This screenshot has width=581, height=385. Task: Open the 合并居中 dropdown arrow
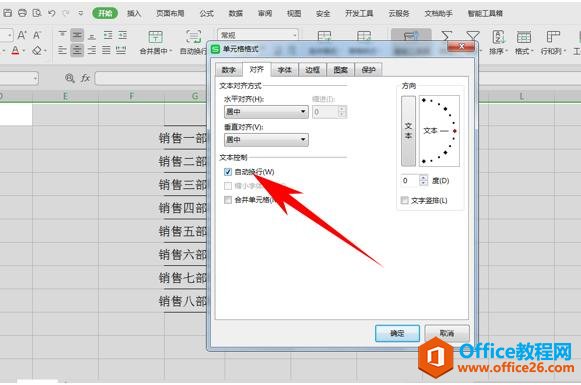pyautogui.click(x=171, y=51)
